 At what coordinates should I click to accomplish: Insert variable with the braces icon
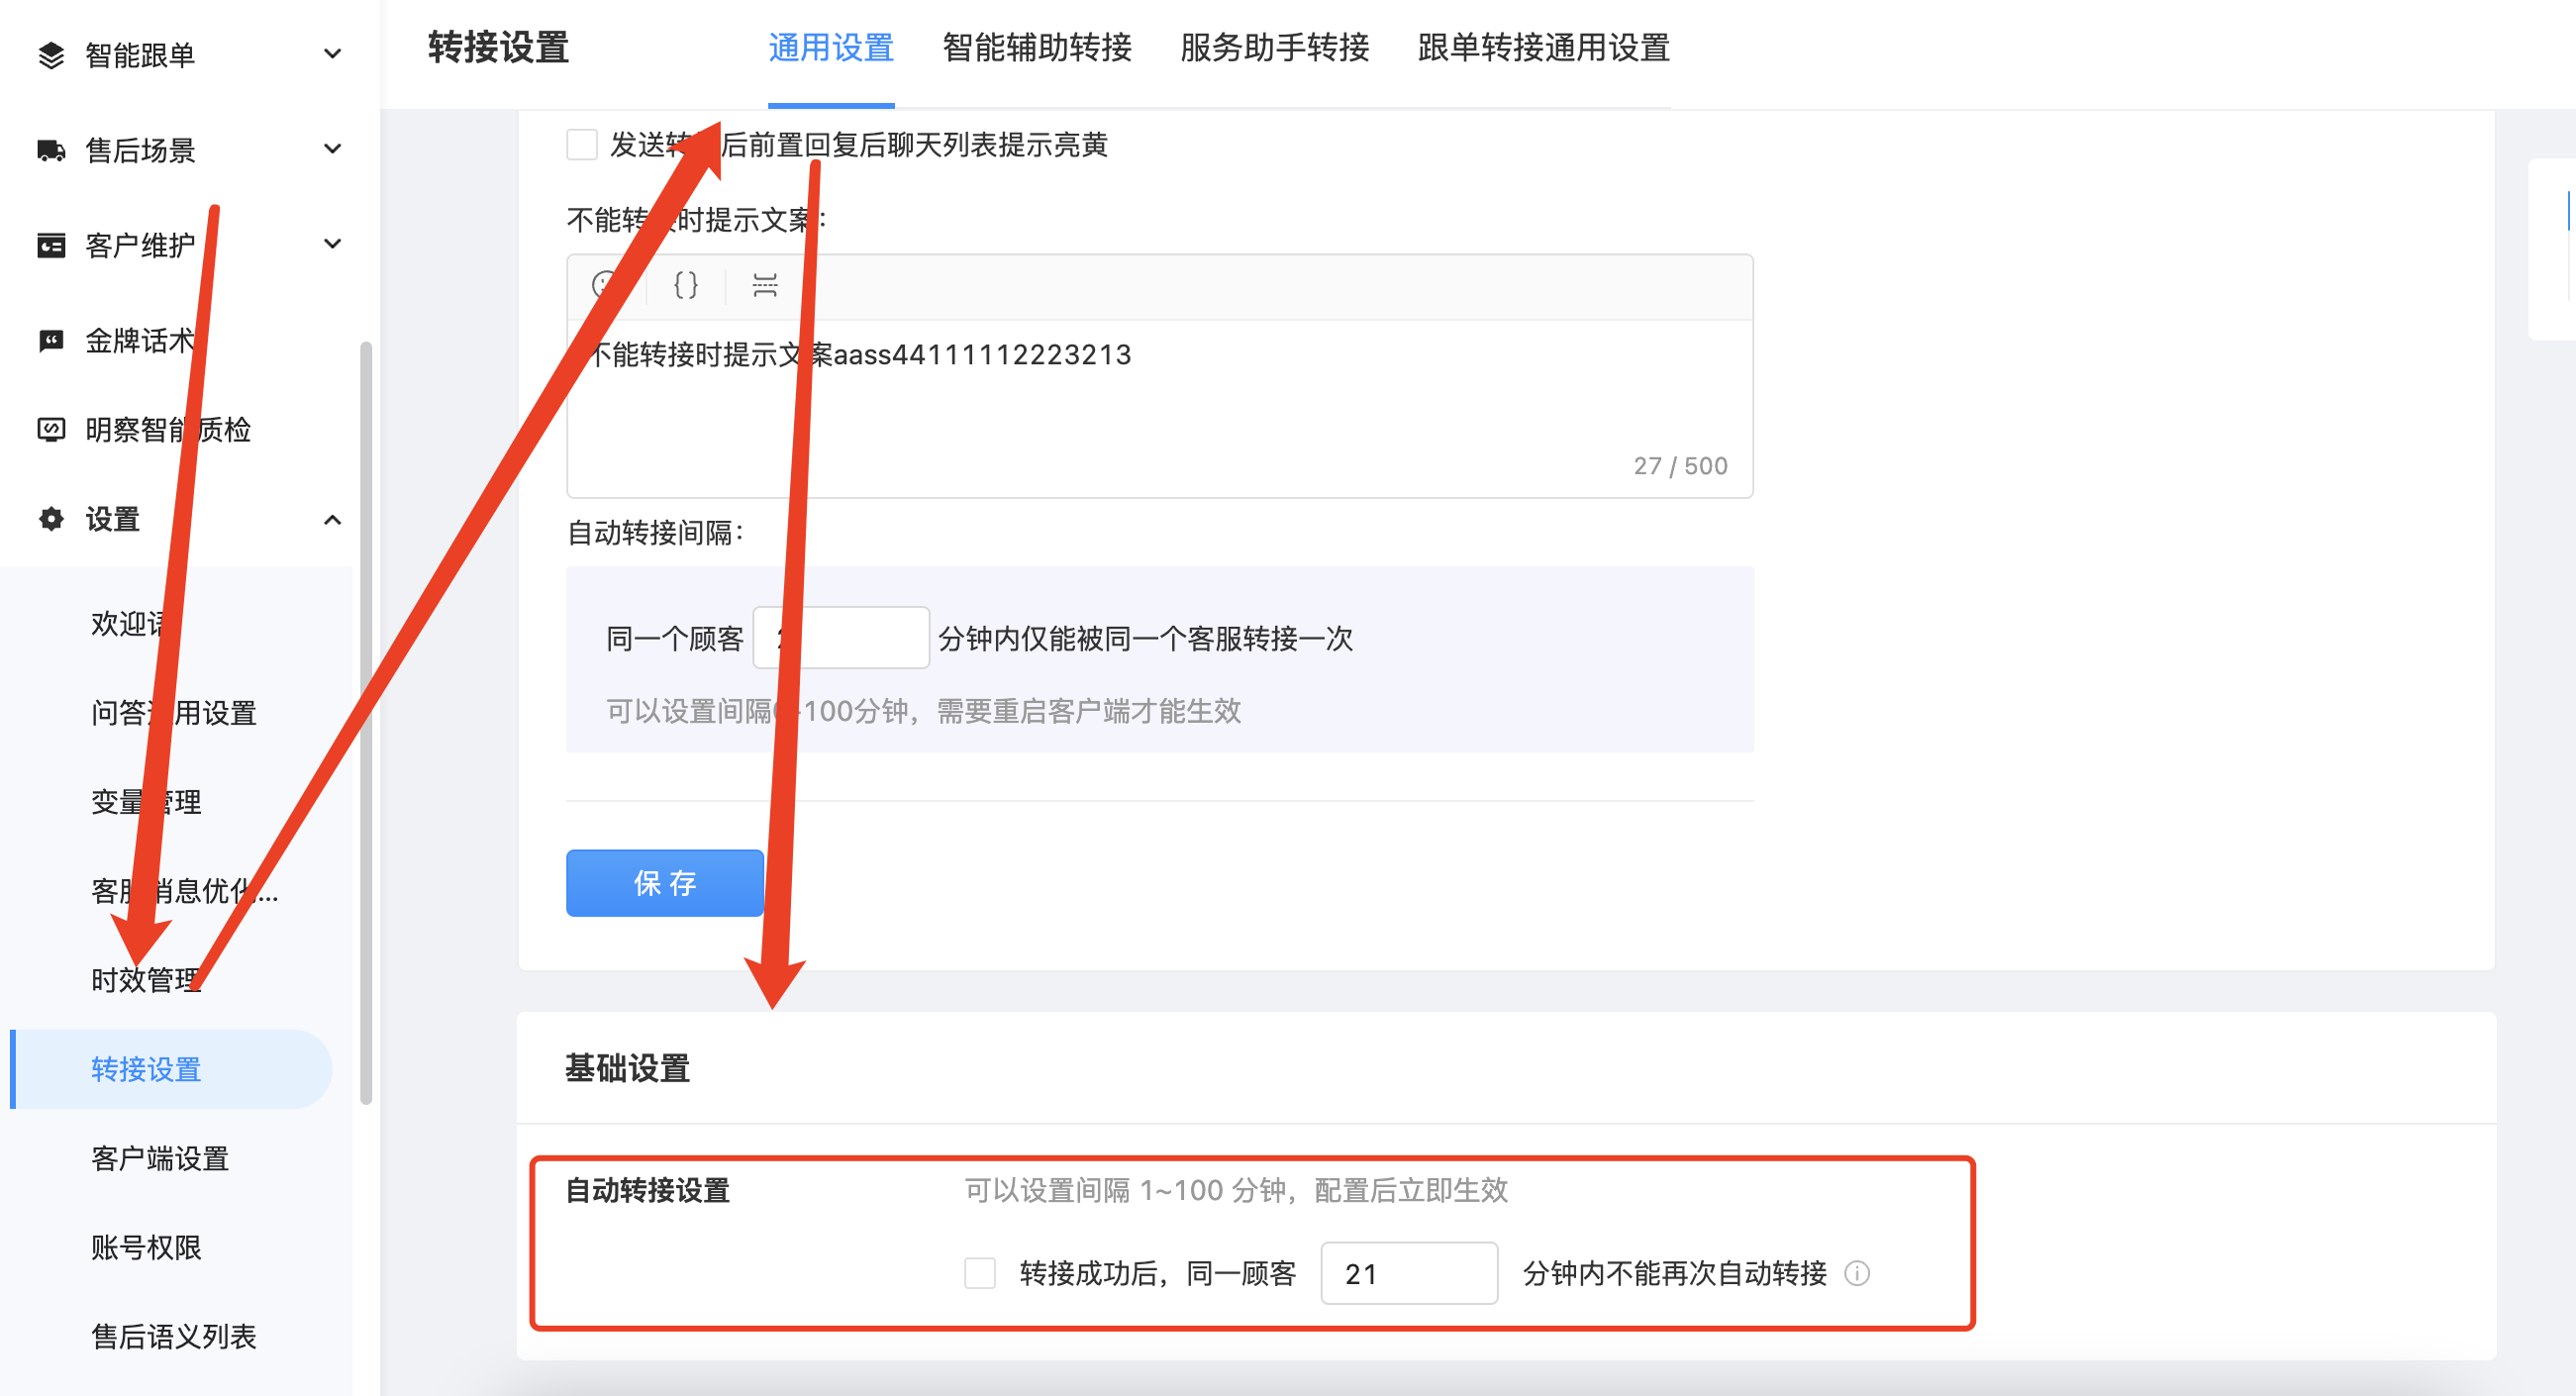pyautogui.click(x=686, y=286)
